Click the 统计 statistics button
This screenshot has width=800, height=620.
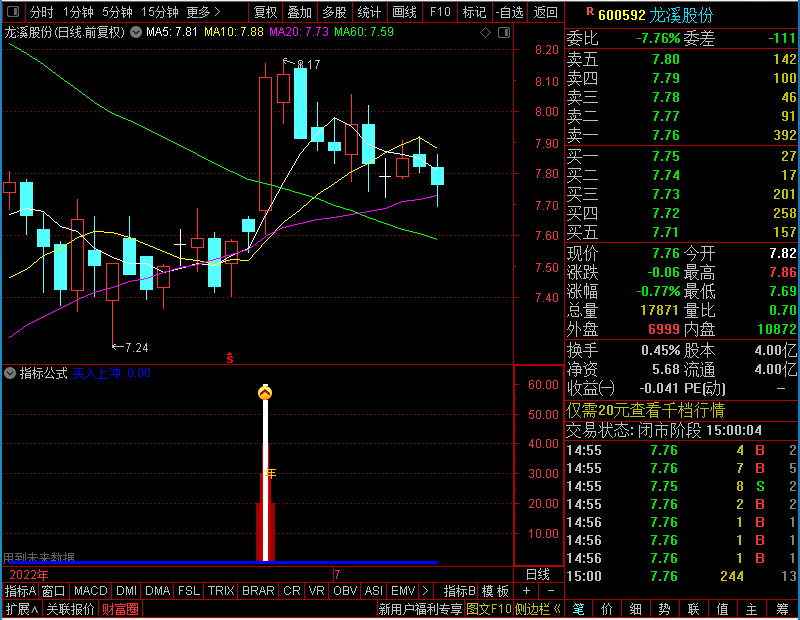(x=369, y=12)
